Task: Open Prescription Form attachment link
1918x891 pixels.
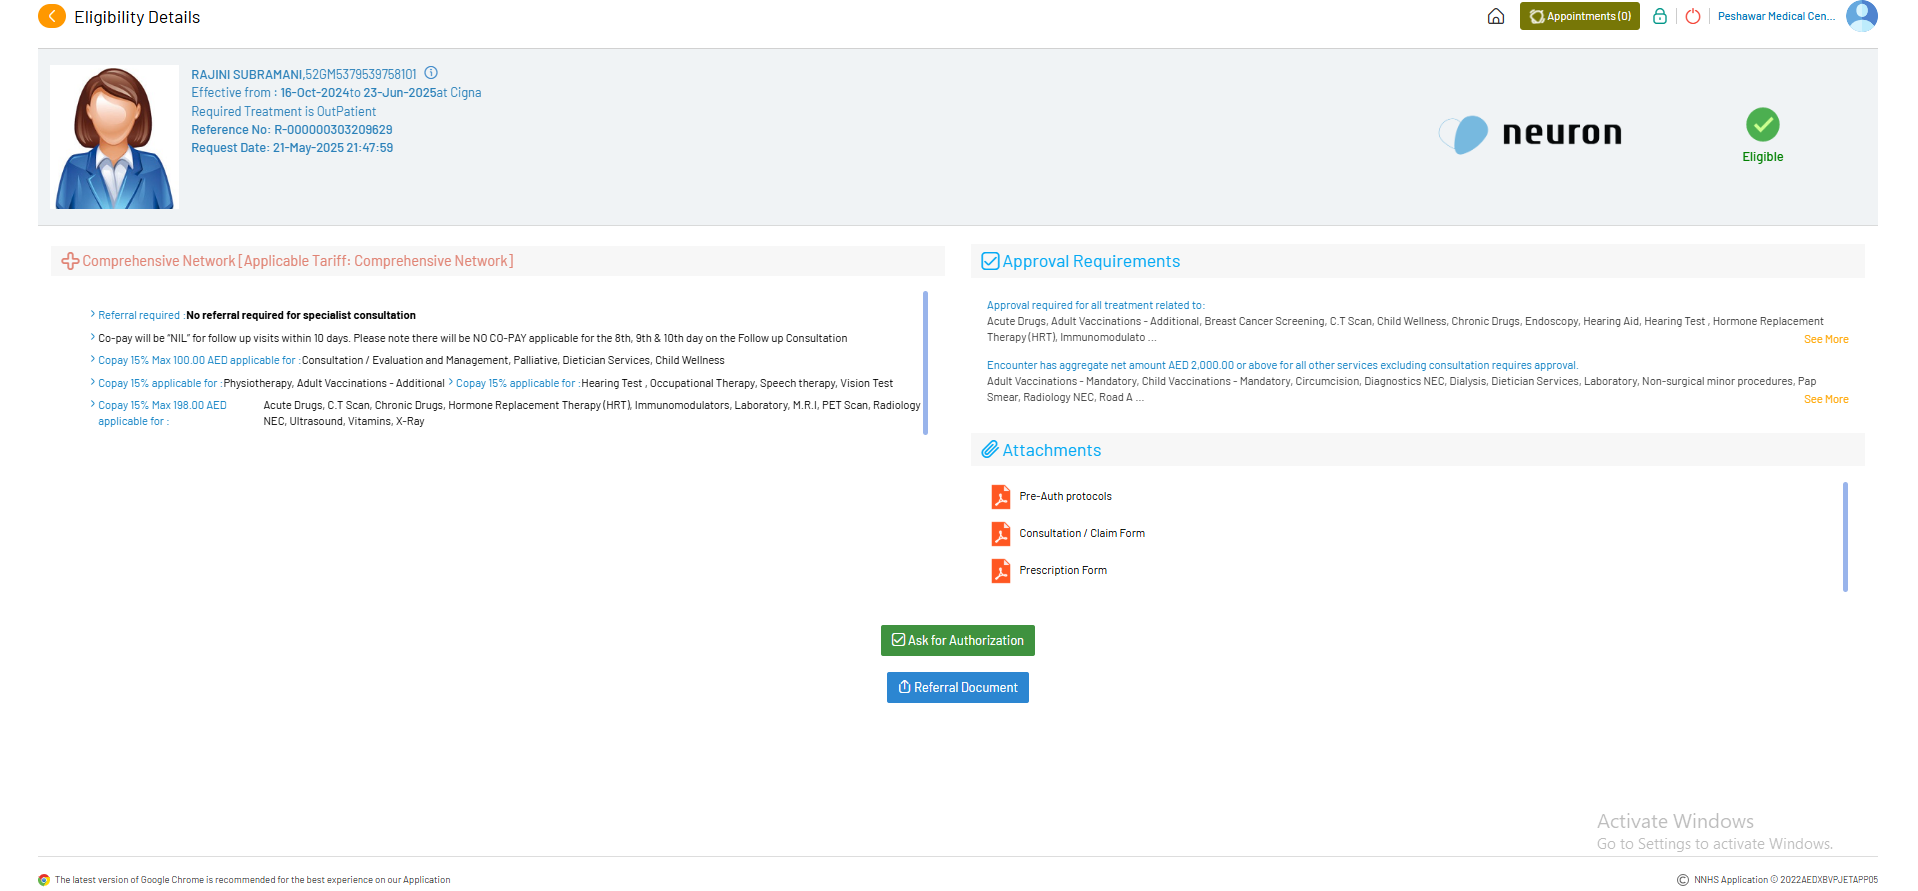Action: tap(1063, 571)
